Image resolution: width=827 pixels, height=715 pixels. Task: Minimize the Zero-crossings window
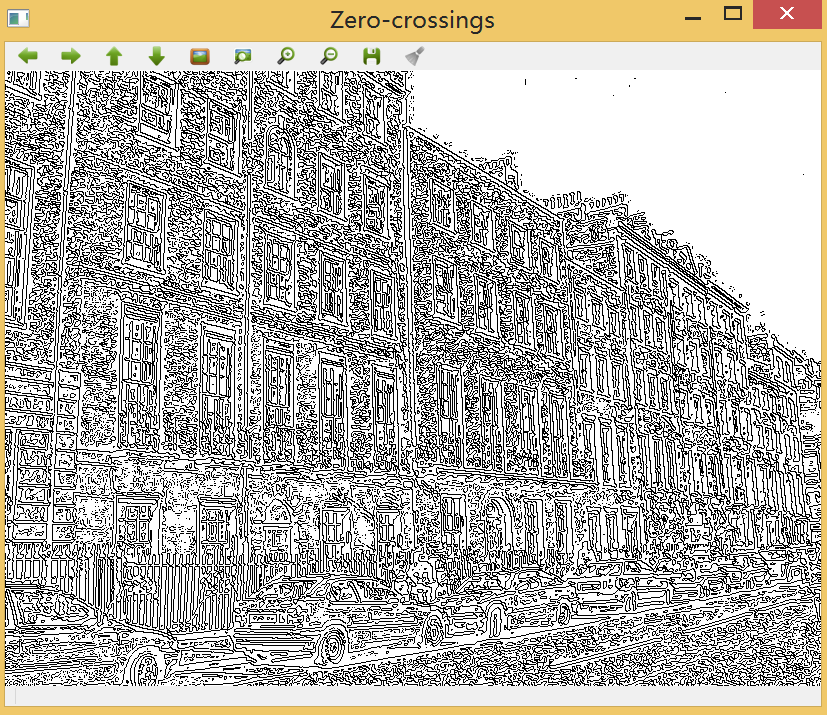[693, 18]
